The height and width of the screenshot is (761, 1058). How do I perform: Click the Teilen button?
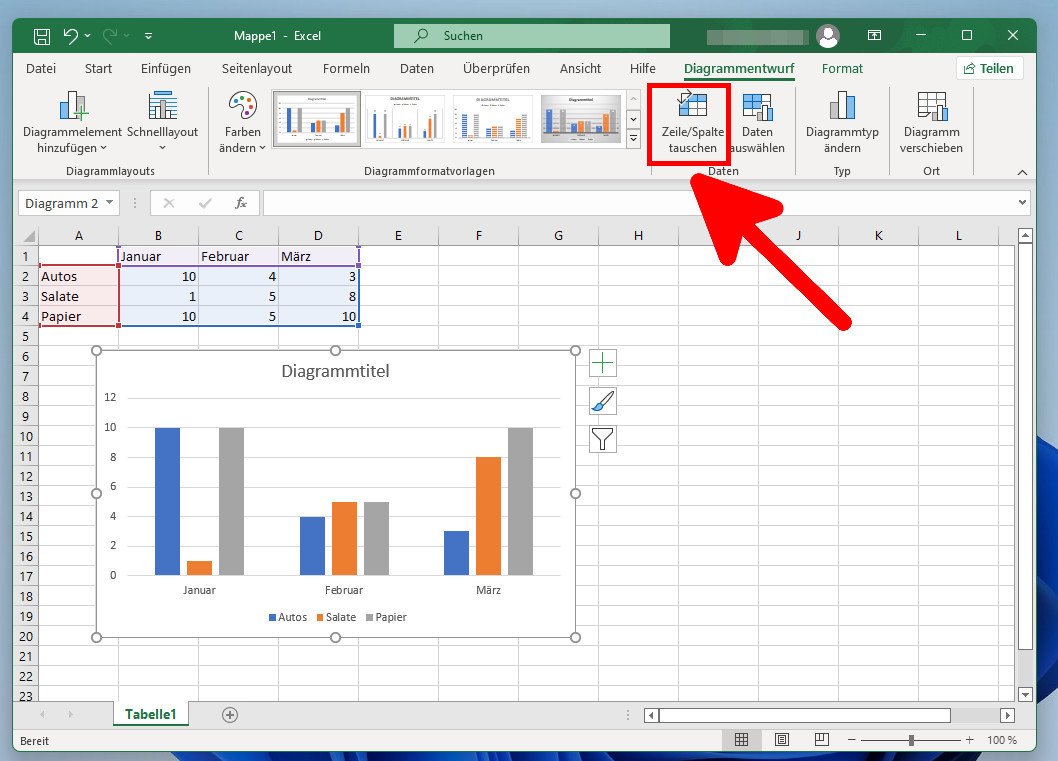click(x=990, y=68)
